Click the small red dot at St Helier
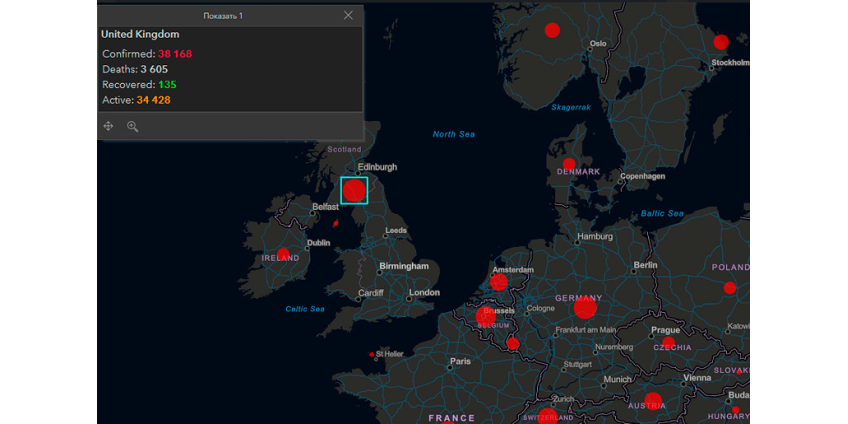This screenshot has height=424, width=848. click(x=372, y=354)
